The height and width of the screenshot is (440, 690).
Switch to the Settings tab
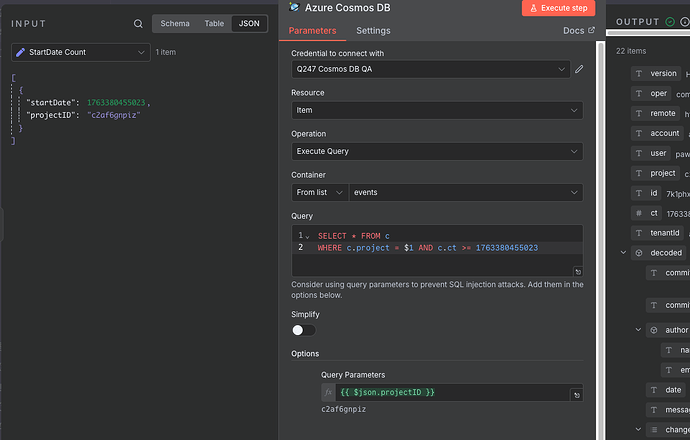click(373, 31)
